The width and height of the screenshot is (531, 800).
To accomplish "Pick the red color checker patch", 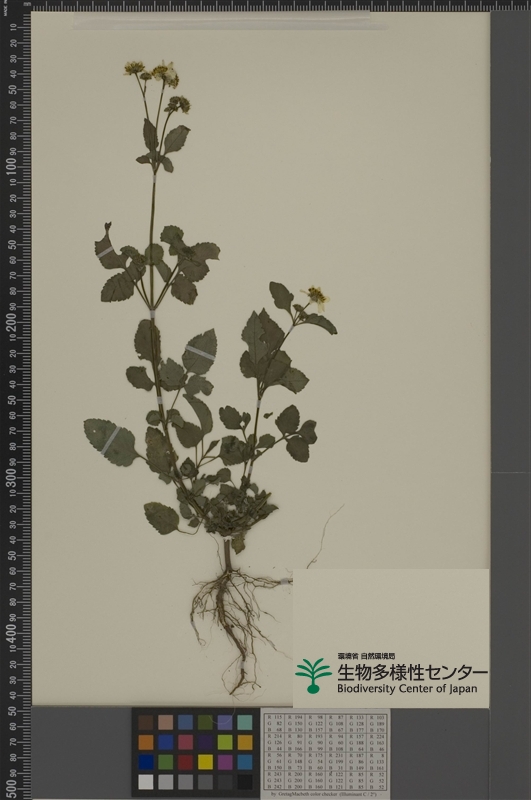I will click(x=185, y=762).
